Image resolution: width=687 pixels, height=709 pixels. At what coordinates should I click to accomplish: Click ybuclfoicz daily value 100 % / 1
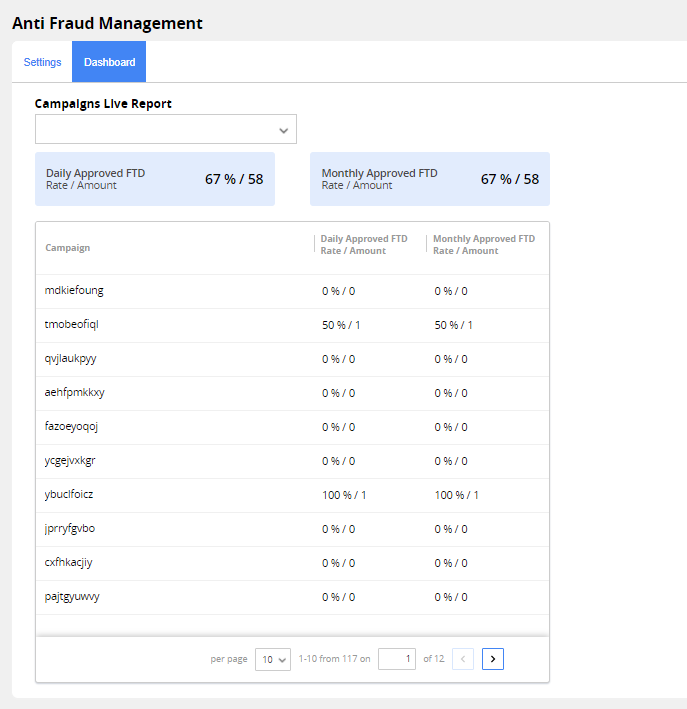click(x=344, y=495)
